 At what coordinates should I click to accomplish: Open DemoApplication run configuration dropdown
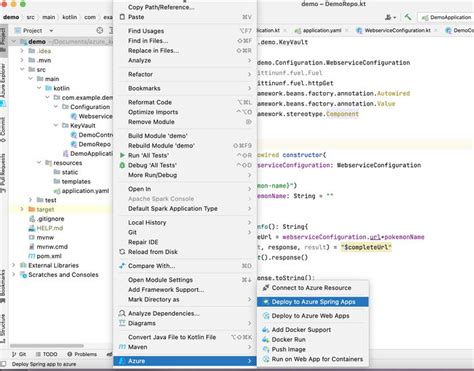pyautogui.click(x=446, y=17)
